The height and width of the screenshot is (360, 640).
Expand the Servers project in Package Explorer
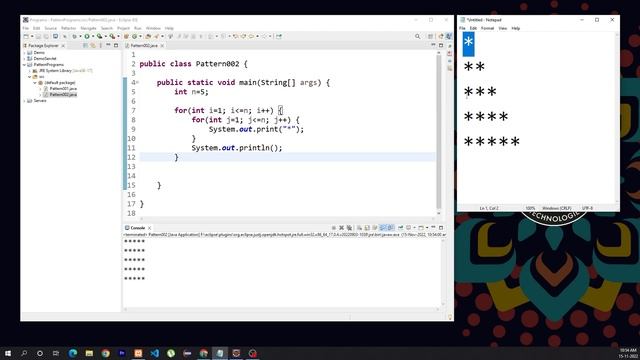24,101
